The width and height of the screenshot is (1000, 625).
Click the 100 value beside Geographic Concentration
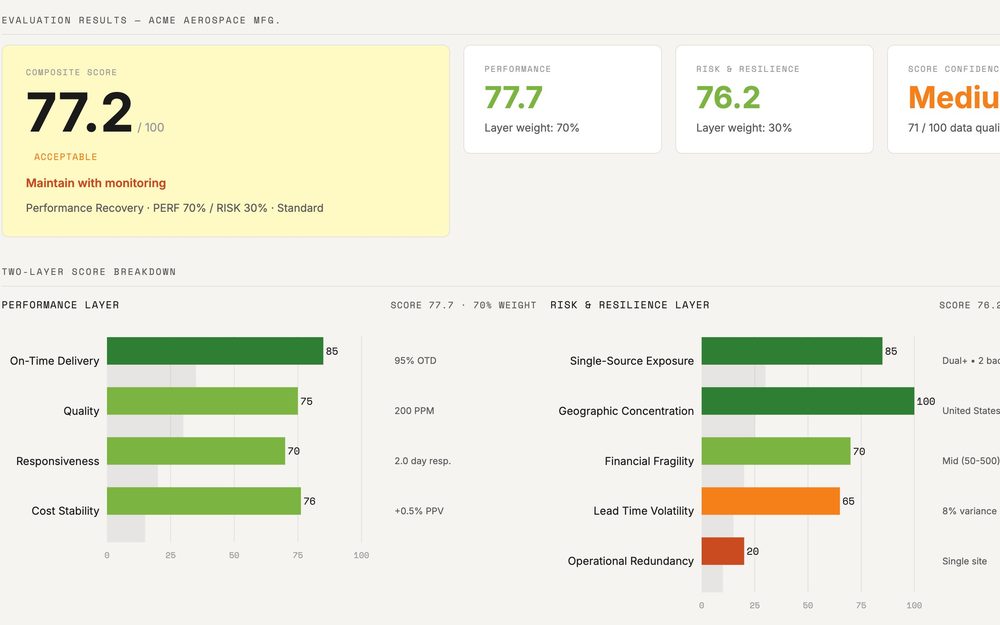tap(925, 402)
